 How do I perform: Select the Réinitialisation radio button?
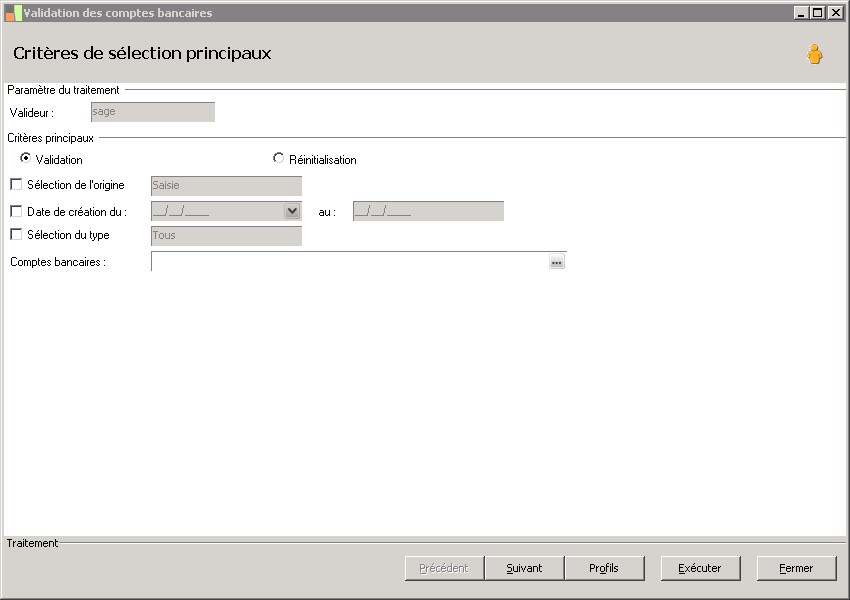[x=278, y=158]
